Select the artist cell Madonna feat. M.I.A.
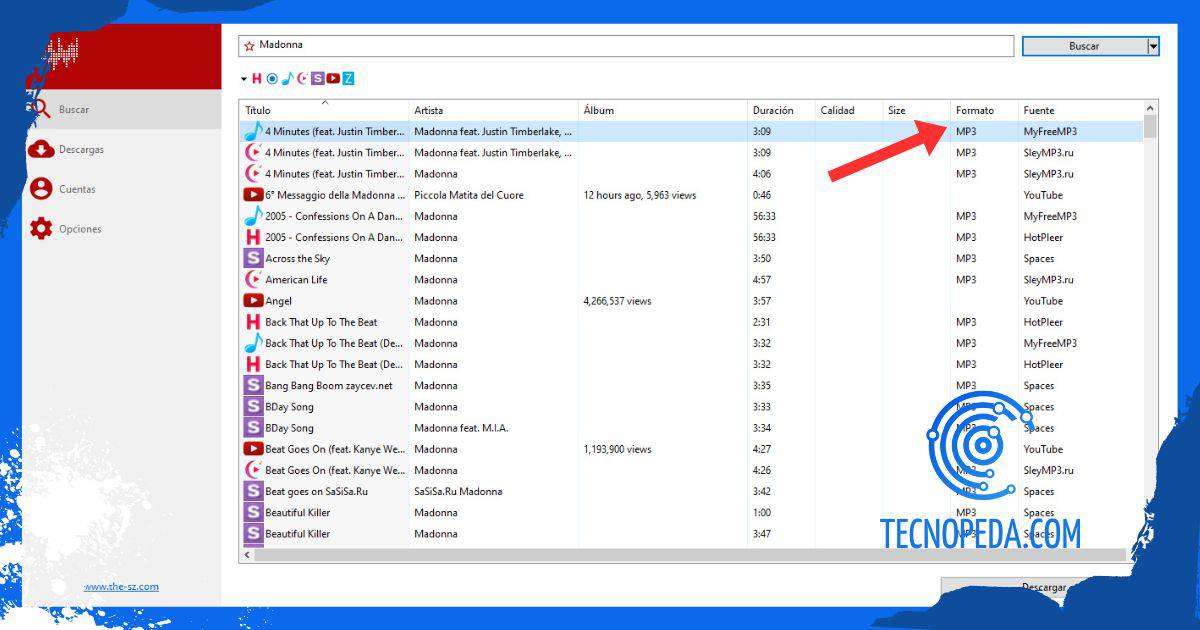 (x=461, y=428)
